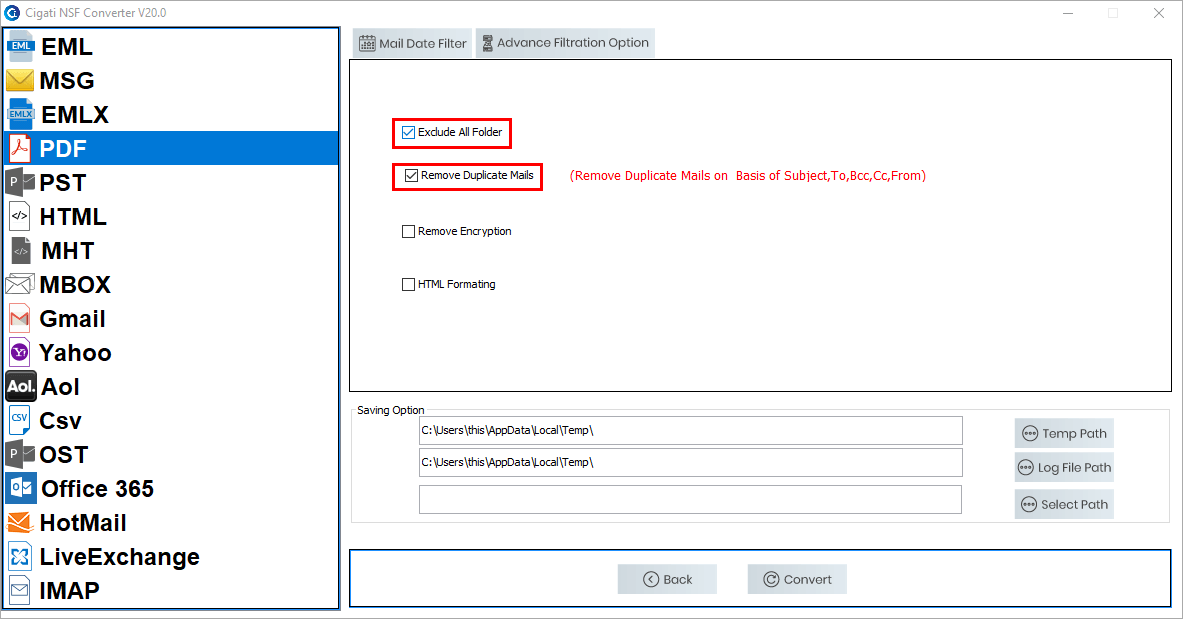
Task: Click the Select Path button
Action: point(1064,504)
